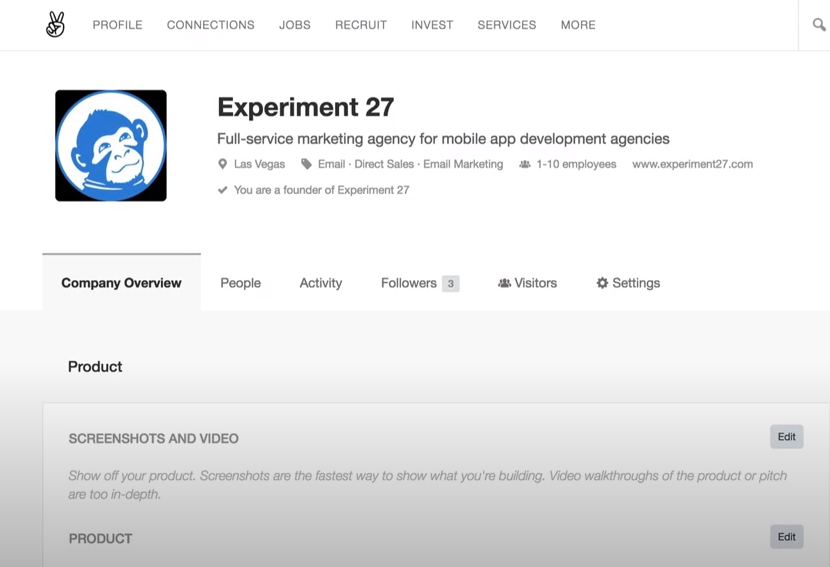This screenshot has height=567, width=830.
Task: Click 'You are a founder' text
Action: tap(321, 190)
